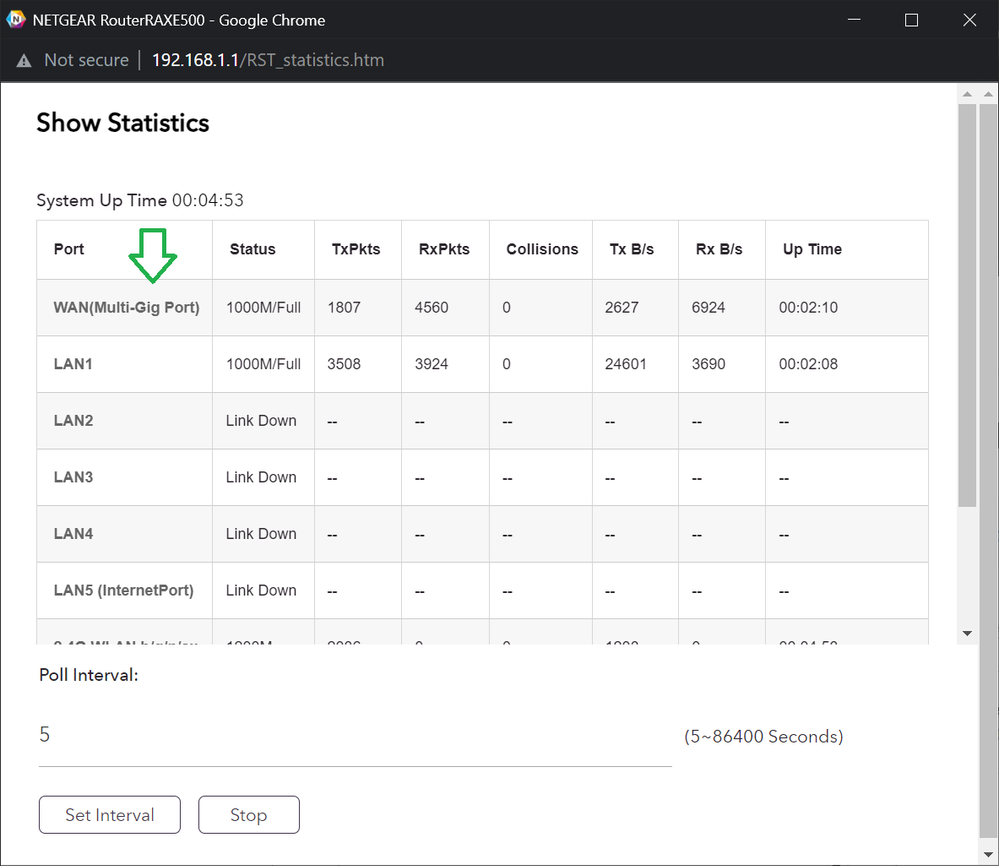Close the router statistics window
Viewport: 999px width, 866px height.
point(969,20)
